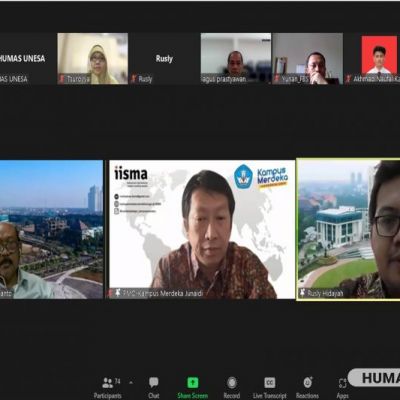Click muted mic icon on Tsuroyya's tile
The height and width of the screenshot is (400, 400).
62,79
